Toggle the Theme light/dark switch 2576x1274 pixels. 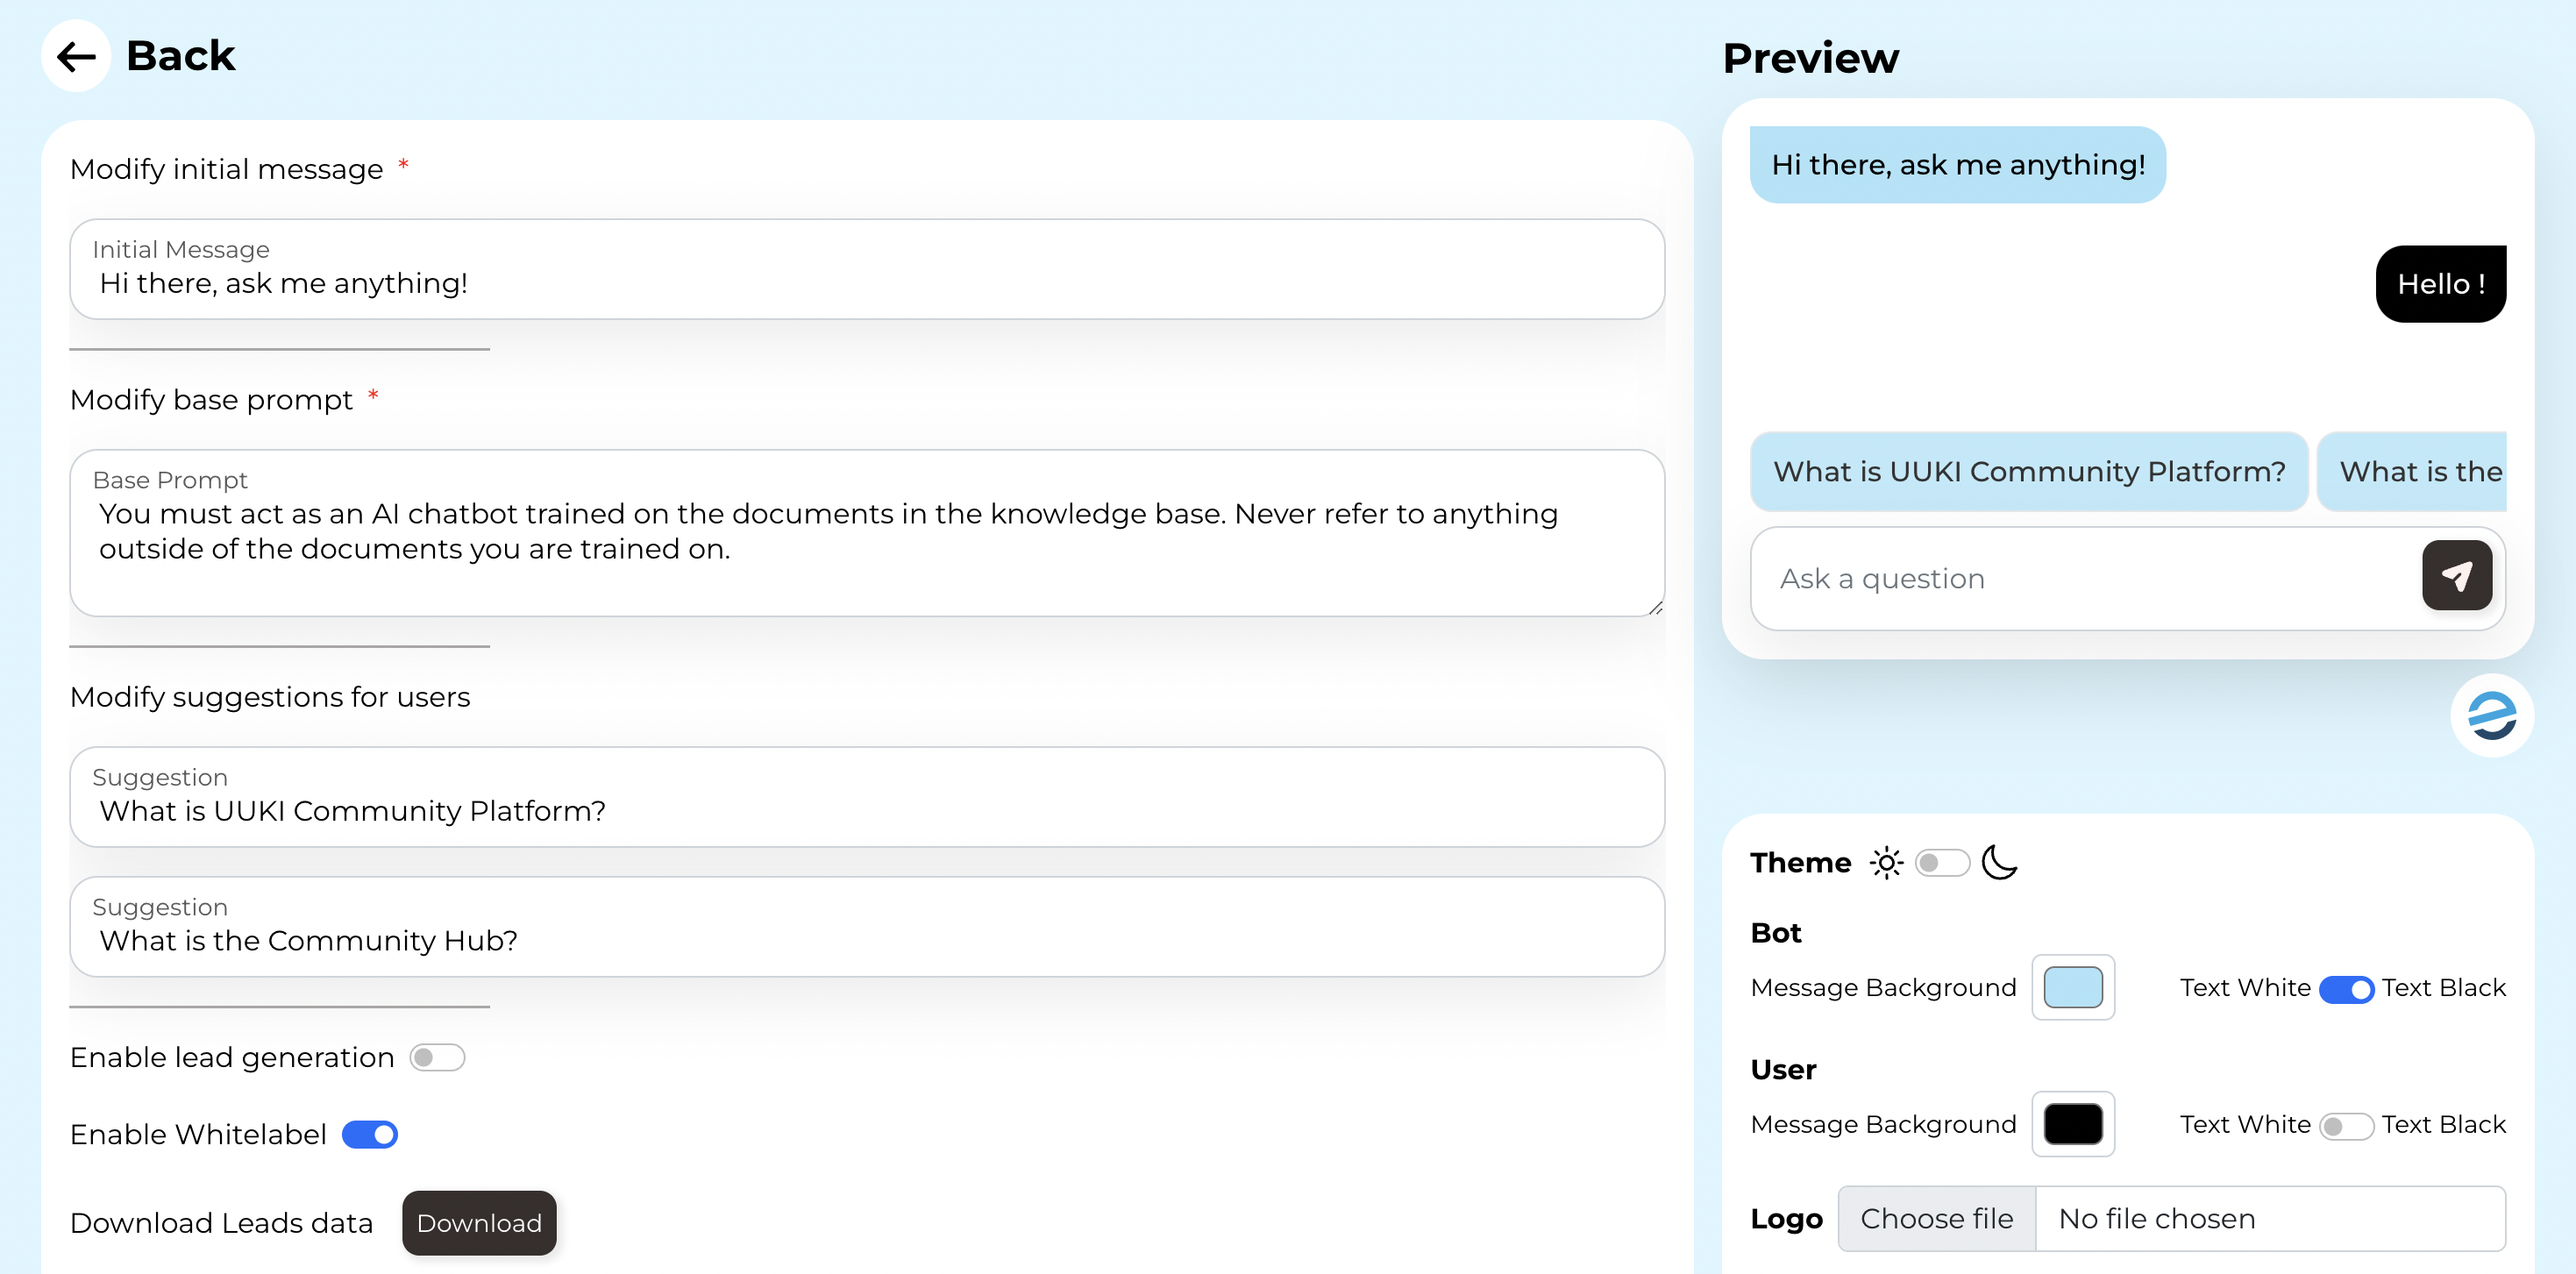[x=1941, y=862]
